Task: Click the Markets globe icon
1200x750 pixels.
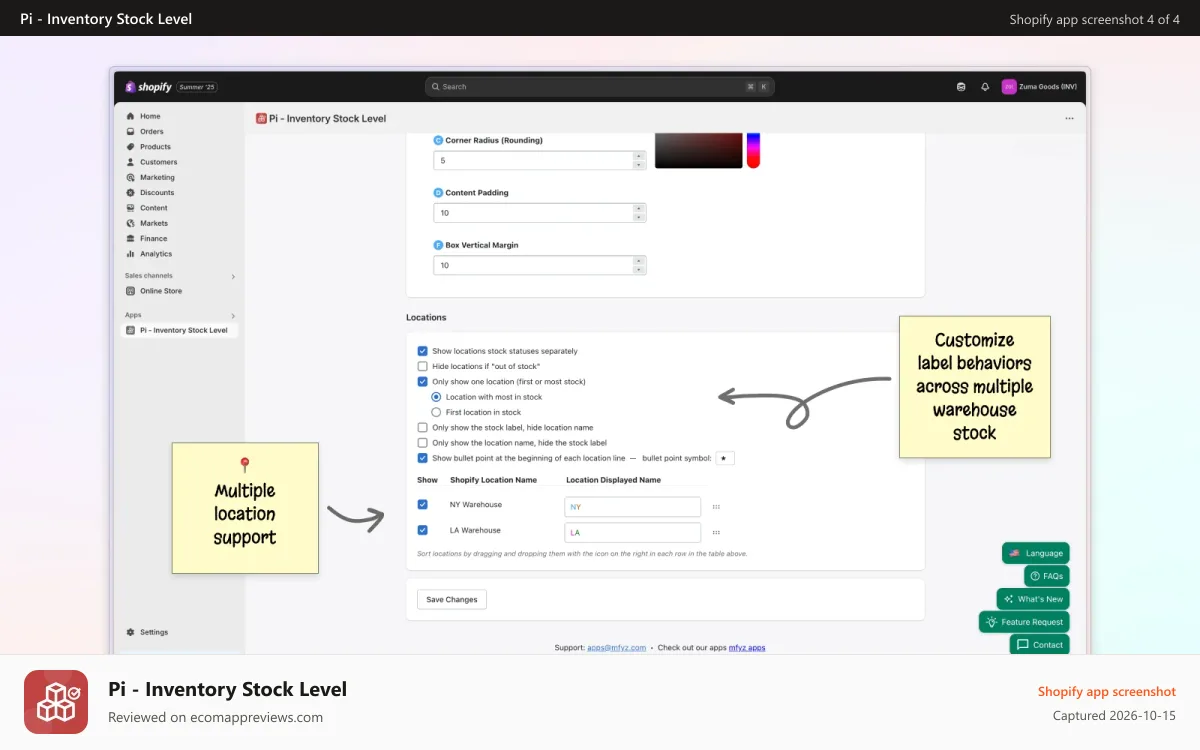Action: coord(131,223)
